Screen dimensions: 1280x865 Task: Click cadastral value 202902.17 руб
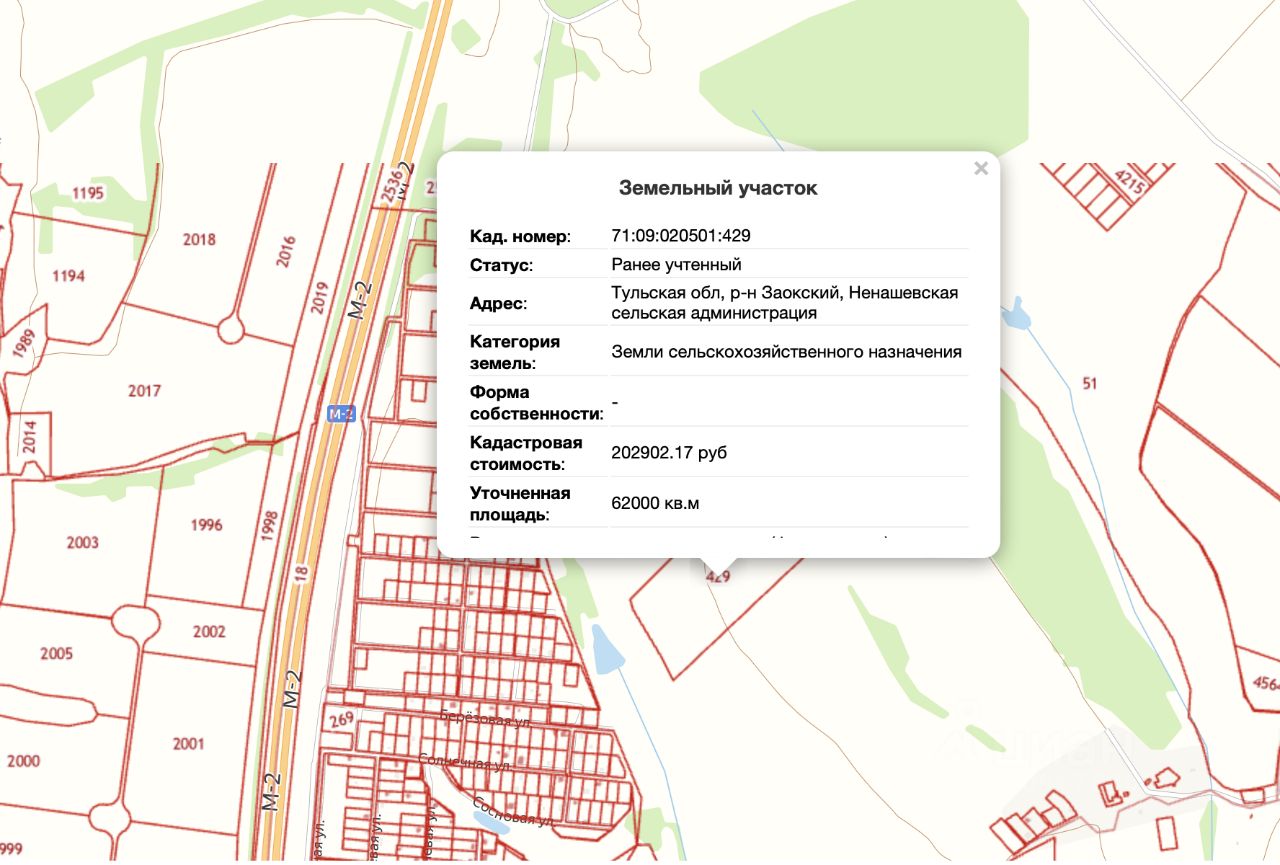point(669,453)
